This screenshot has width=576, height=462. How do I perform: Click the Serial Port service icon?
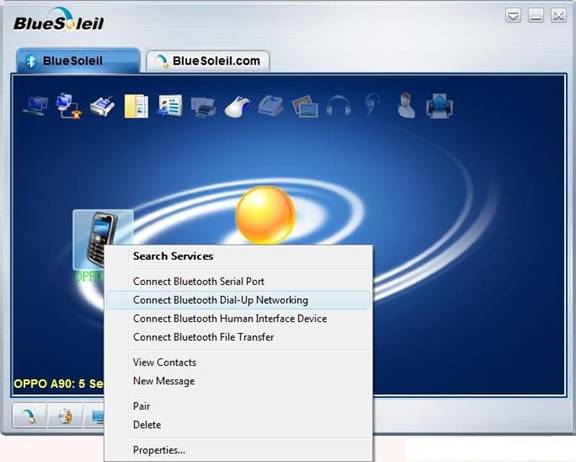(x=102, y=107)
